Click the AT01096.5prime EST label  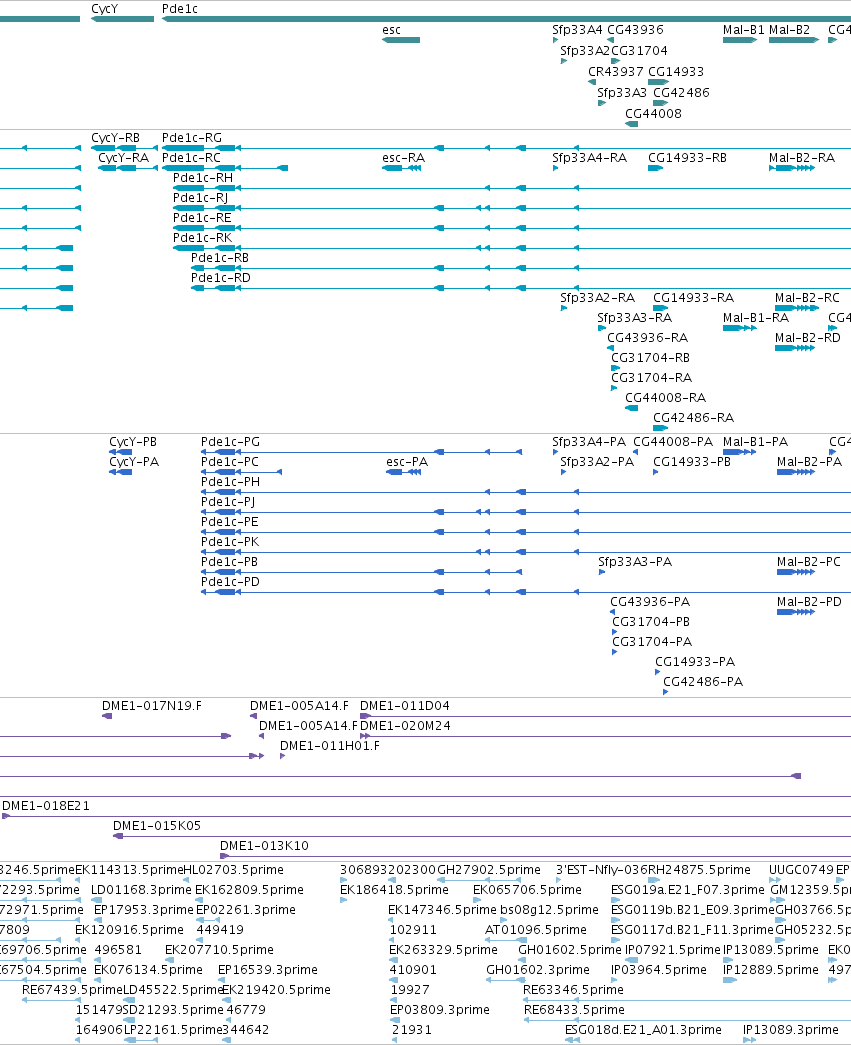tap(536, 929)
